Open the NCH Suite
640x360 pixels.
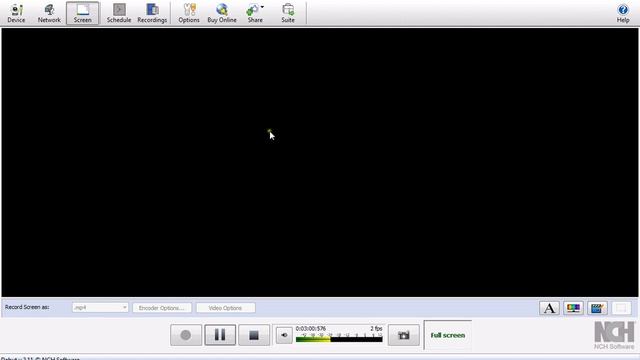click(x=288, y=13)
